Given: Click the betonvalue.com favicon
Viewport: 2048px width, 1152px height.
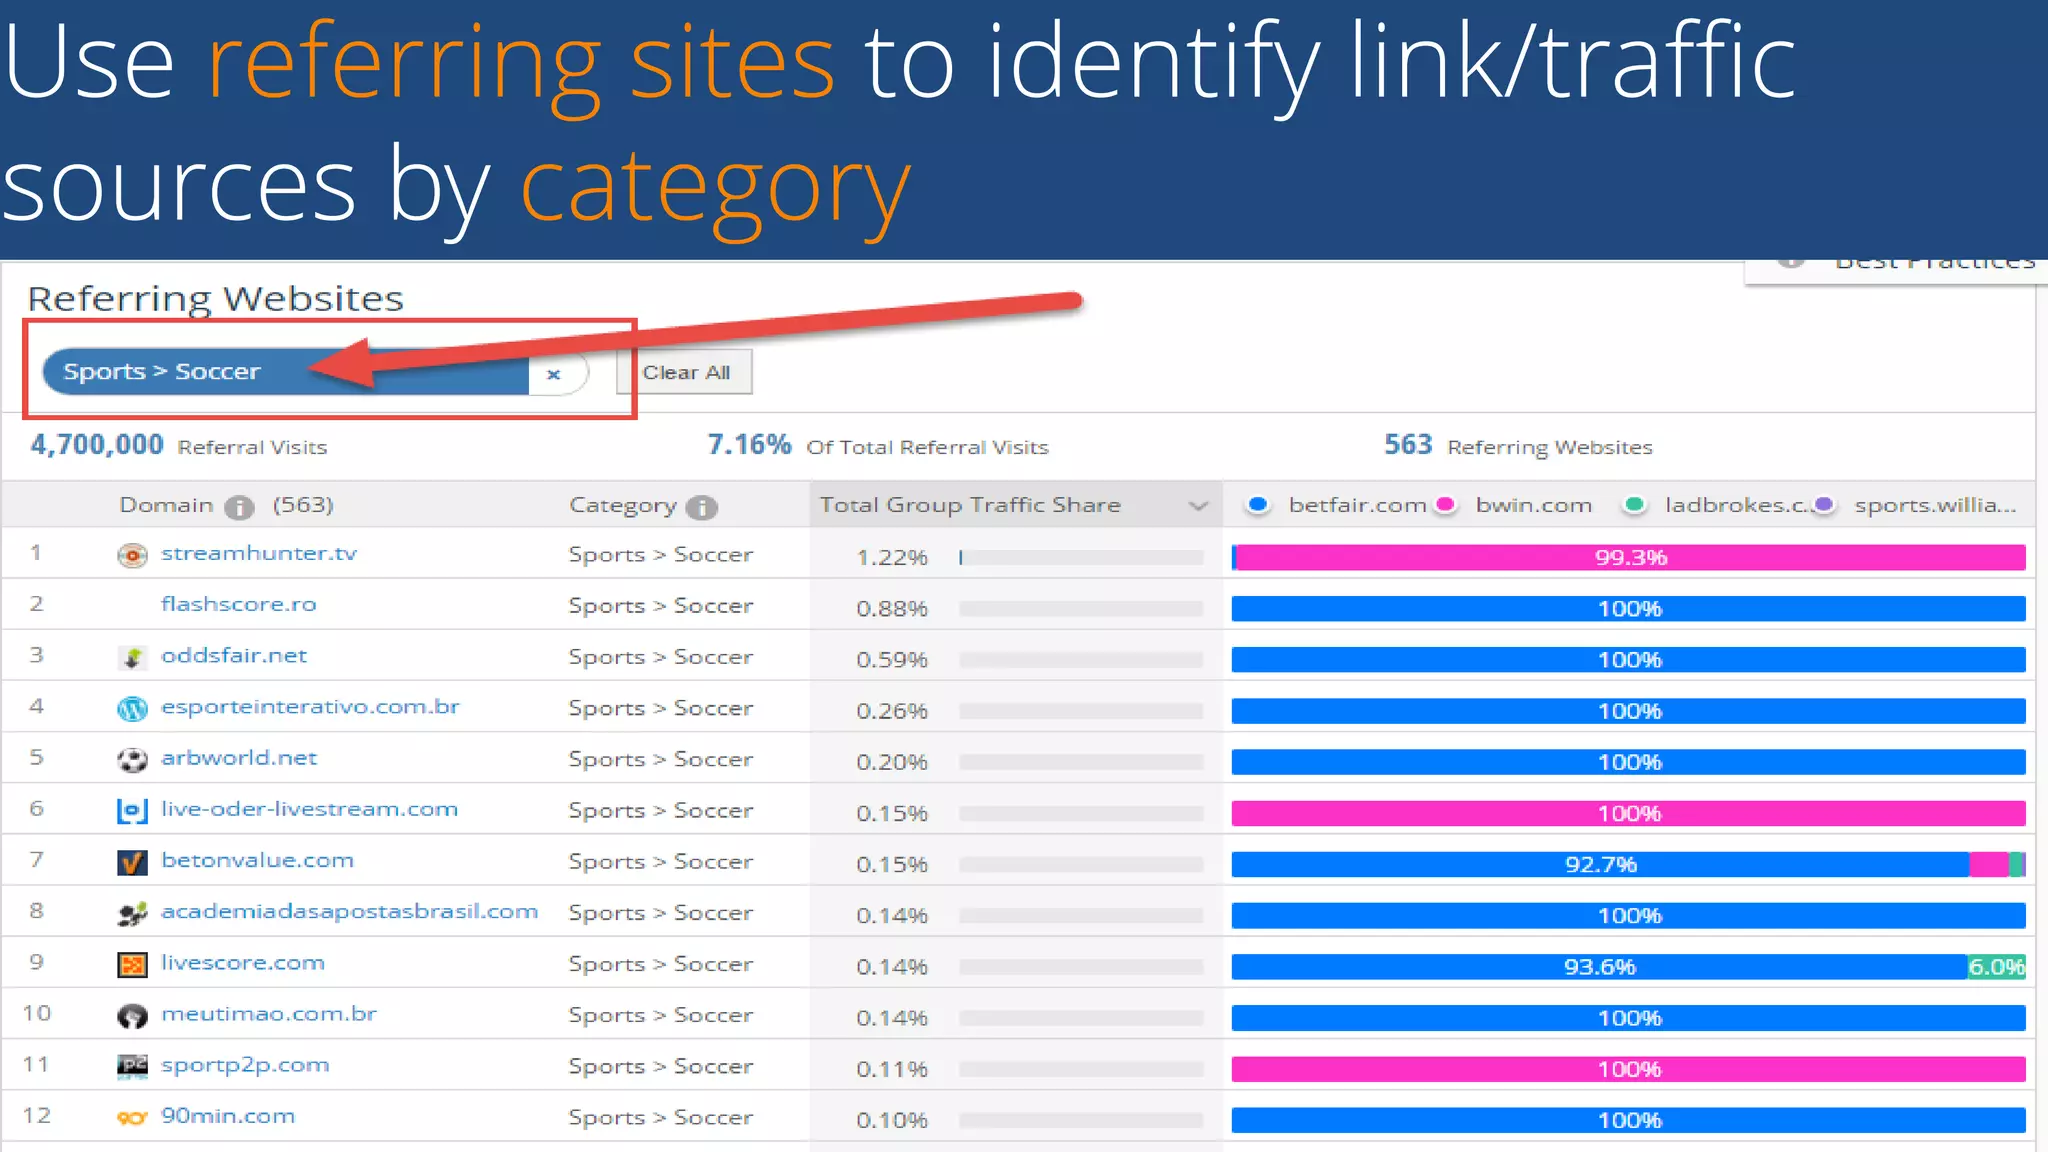Looking at the screenshot, I should 132,862.
